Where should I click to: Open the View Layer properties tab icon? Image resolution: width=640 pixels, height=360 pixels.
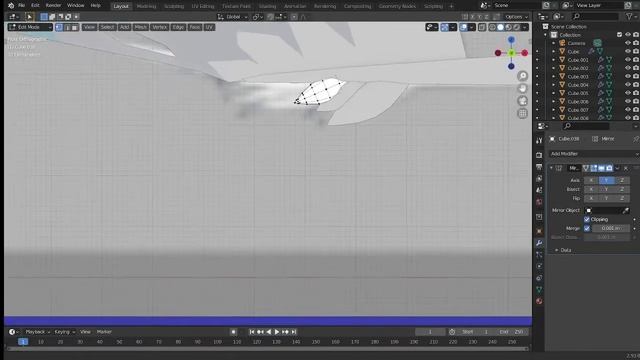539,179
